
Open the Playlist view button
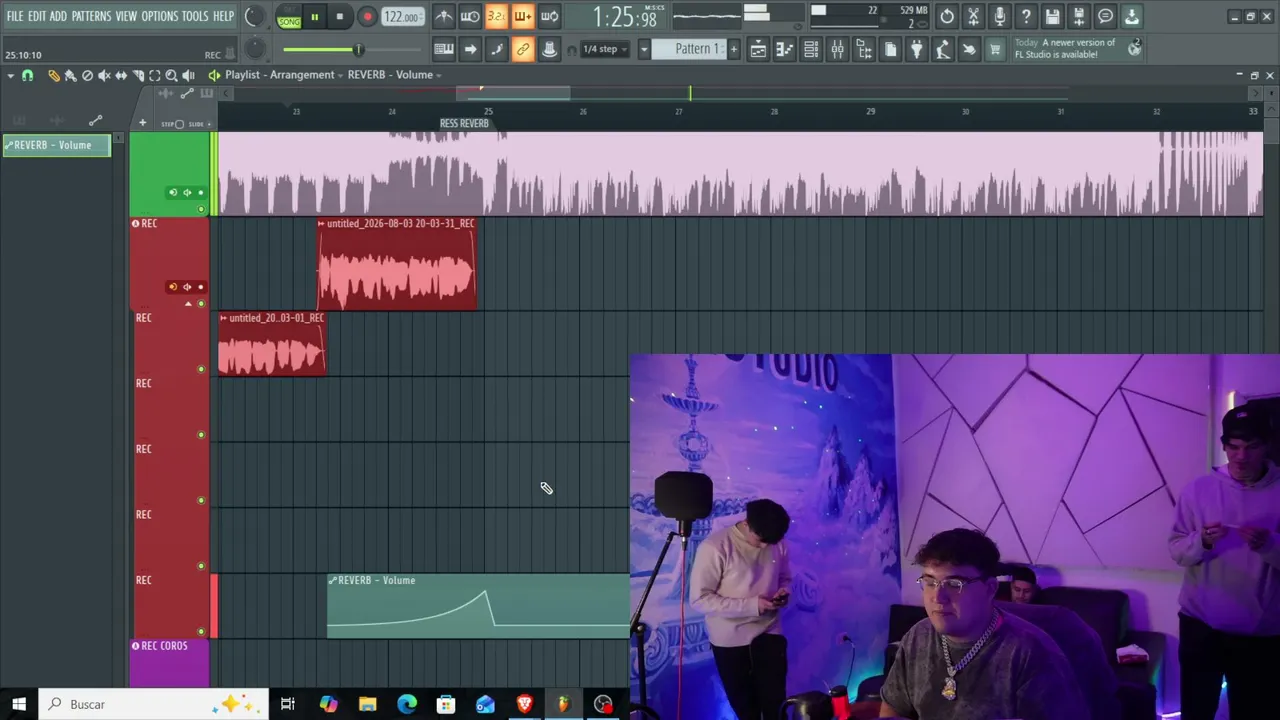(758, 49)
